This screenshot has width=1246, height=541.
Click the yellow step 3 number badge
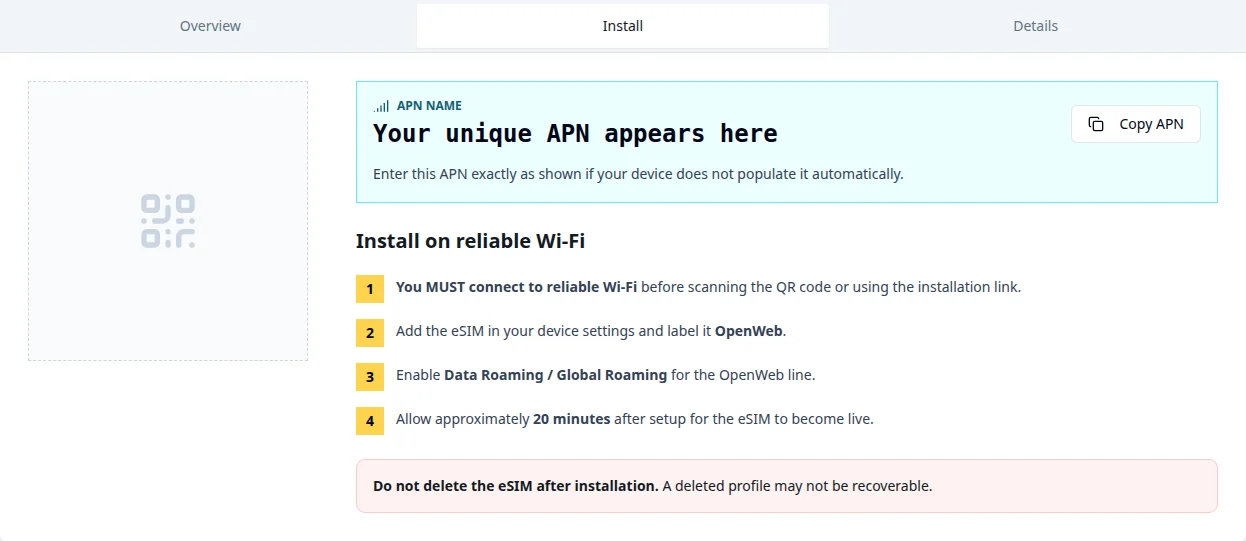(370, 377)
